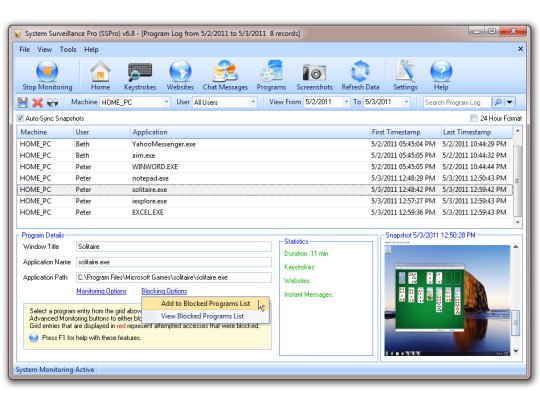Enable the 24 Hour Format checkbox

474,118
